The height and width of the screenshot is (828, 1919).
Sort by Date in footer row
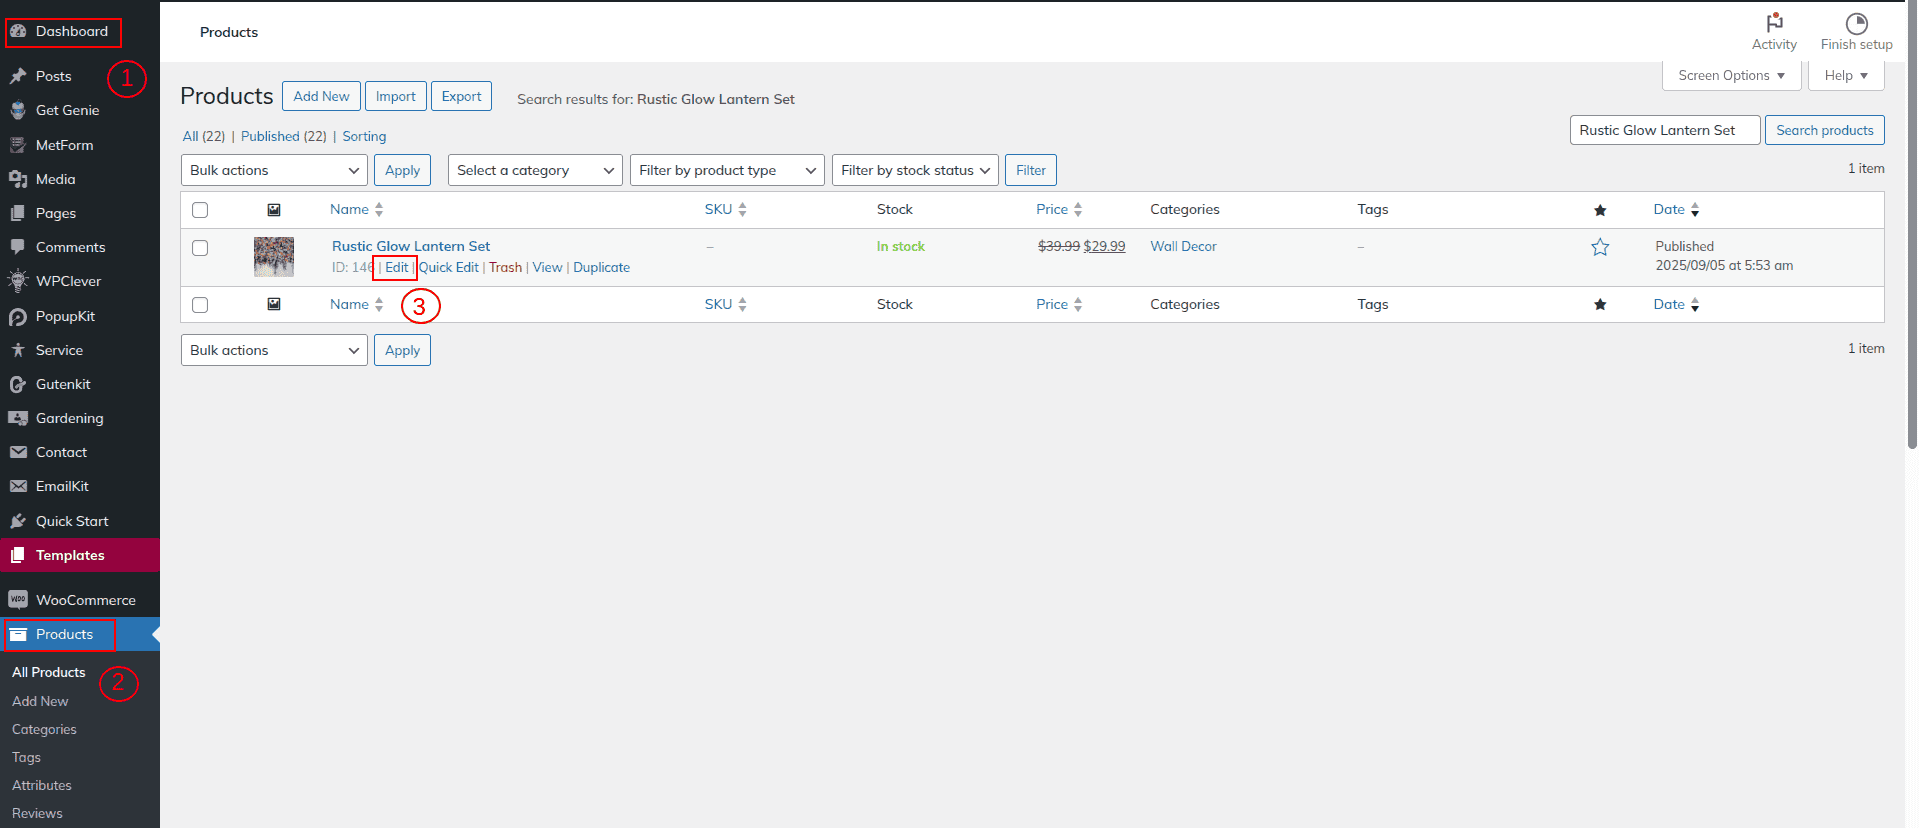1676,304
